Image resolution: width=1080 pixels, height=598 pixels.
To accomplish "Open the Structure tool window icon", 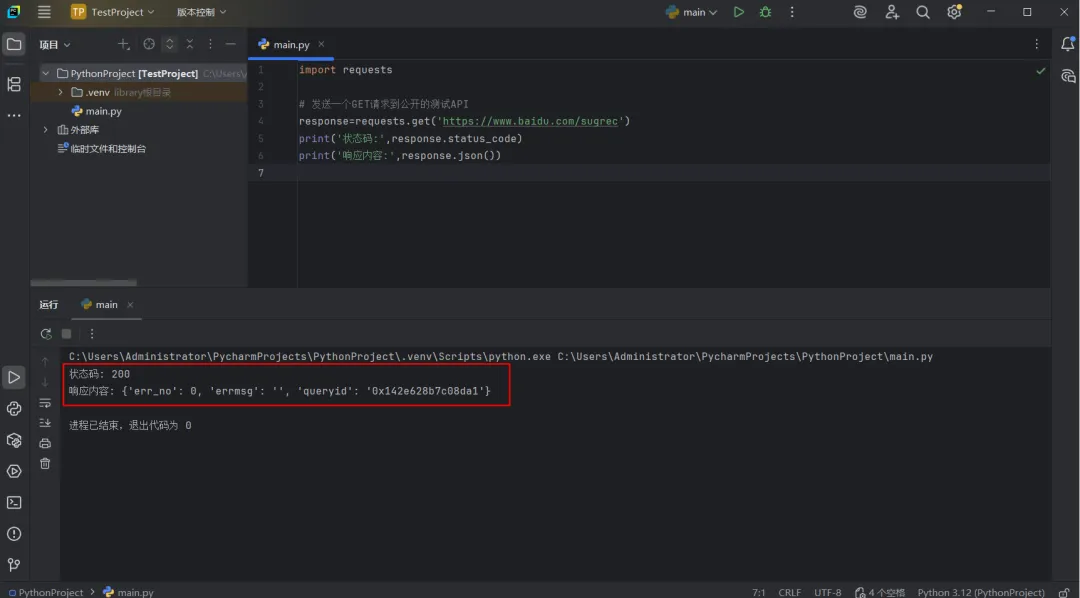I will pyautogui.click(x=14, y=84).
